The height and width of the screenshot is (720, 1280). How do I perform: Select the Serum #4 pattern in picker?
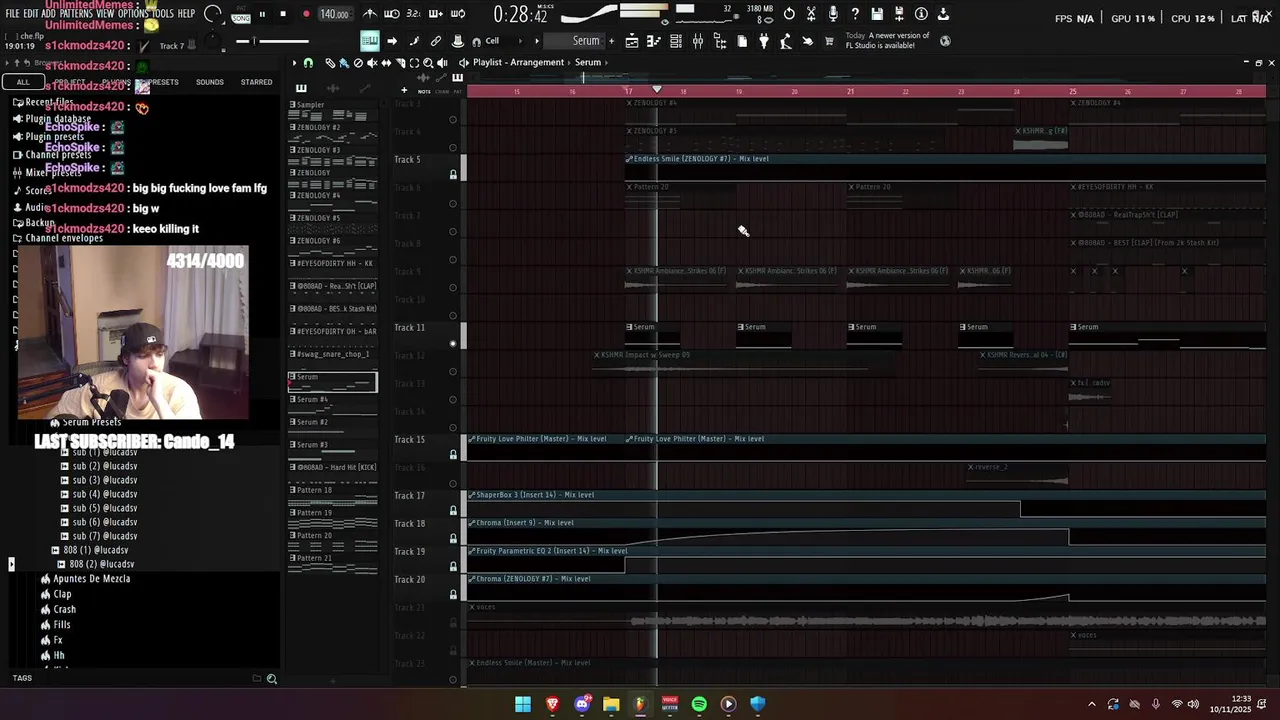333,403
